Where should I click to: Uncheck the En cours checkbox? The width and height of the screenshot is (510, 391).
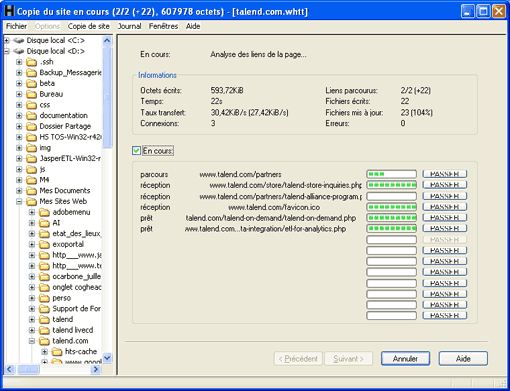pyautogui.click(x=136, y=151)
